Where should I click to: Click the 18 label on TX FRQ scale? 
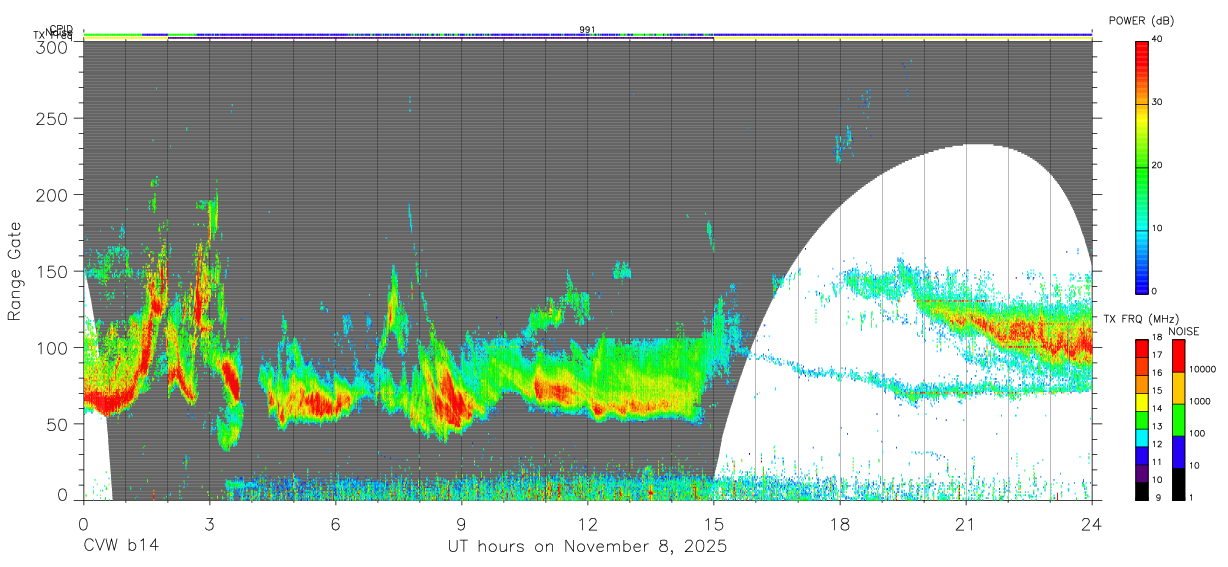click(x=1159, y=338)
